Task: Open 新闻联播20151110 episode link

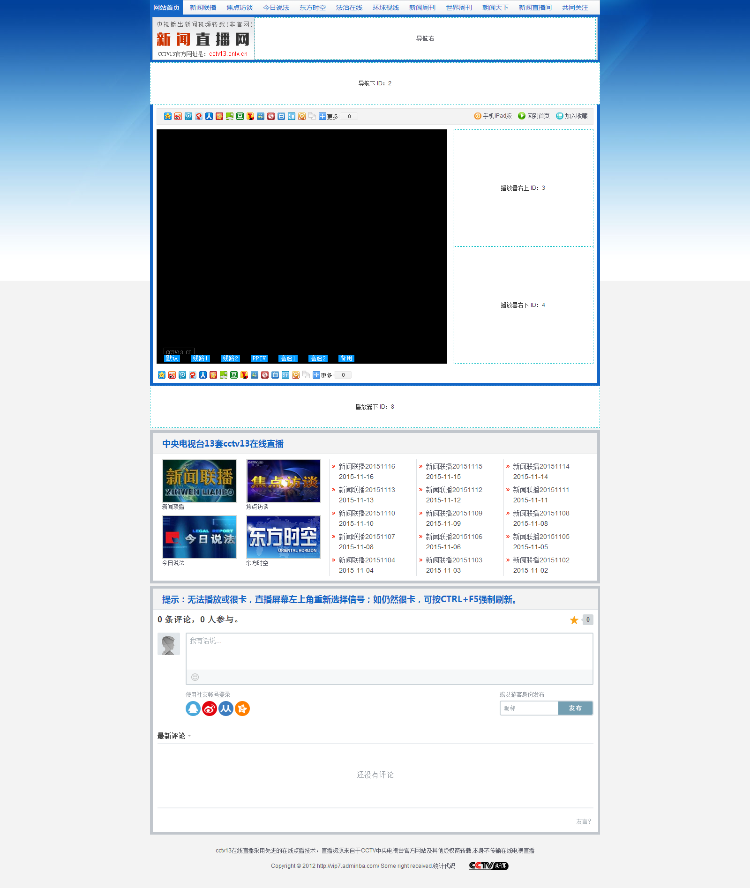Action: (x=367, y=513)
